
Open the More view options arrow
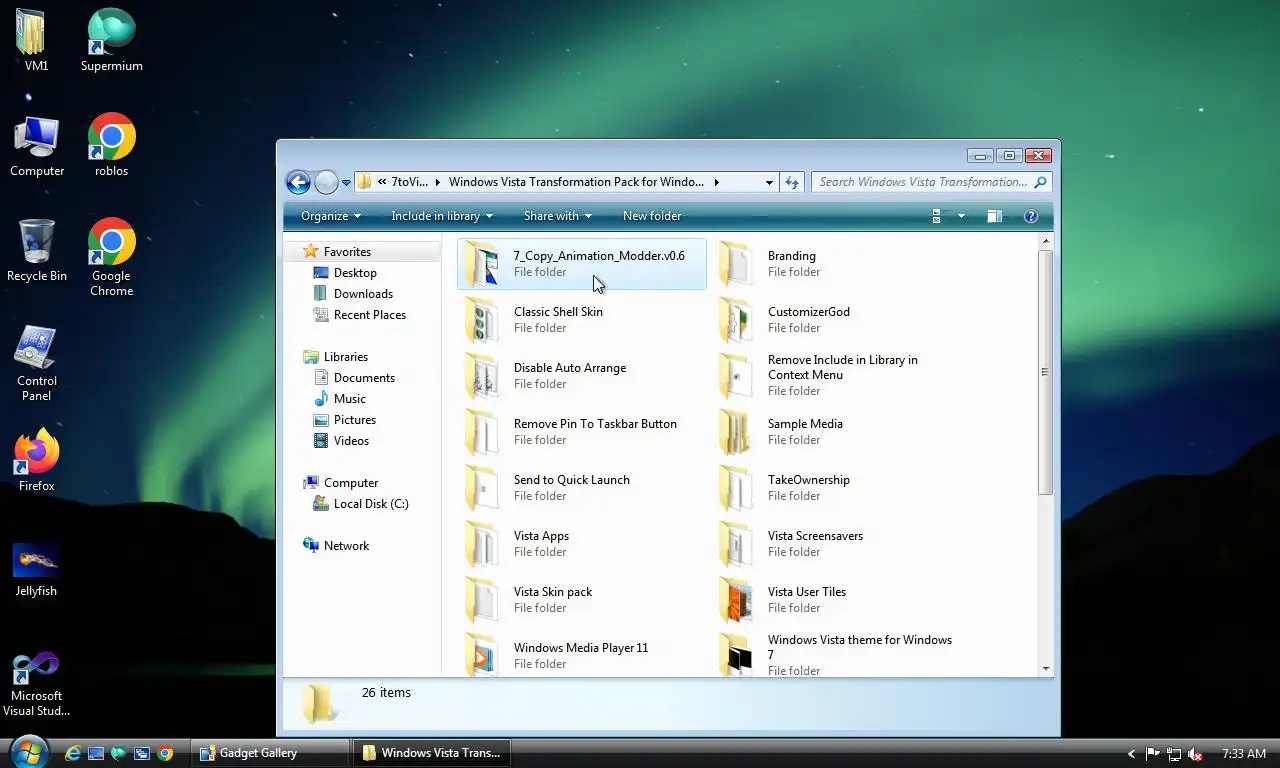(961, 216)
